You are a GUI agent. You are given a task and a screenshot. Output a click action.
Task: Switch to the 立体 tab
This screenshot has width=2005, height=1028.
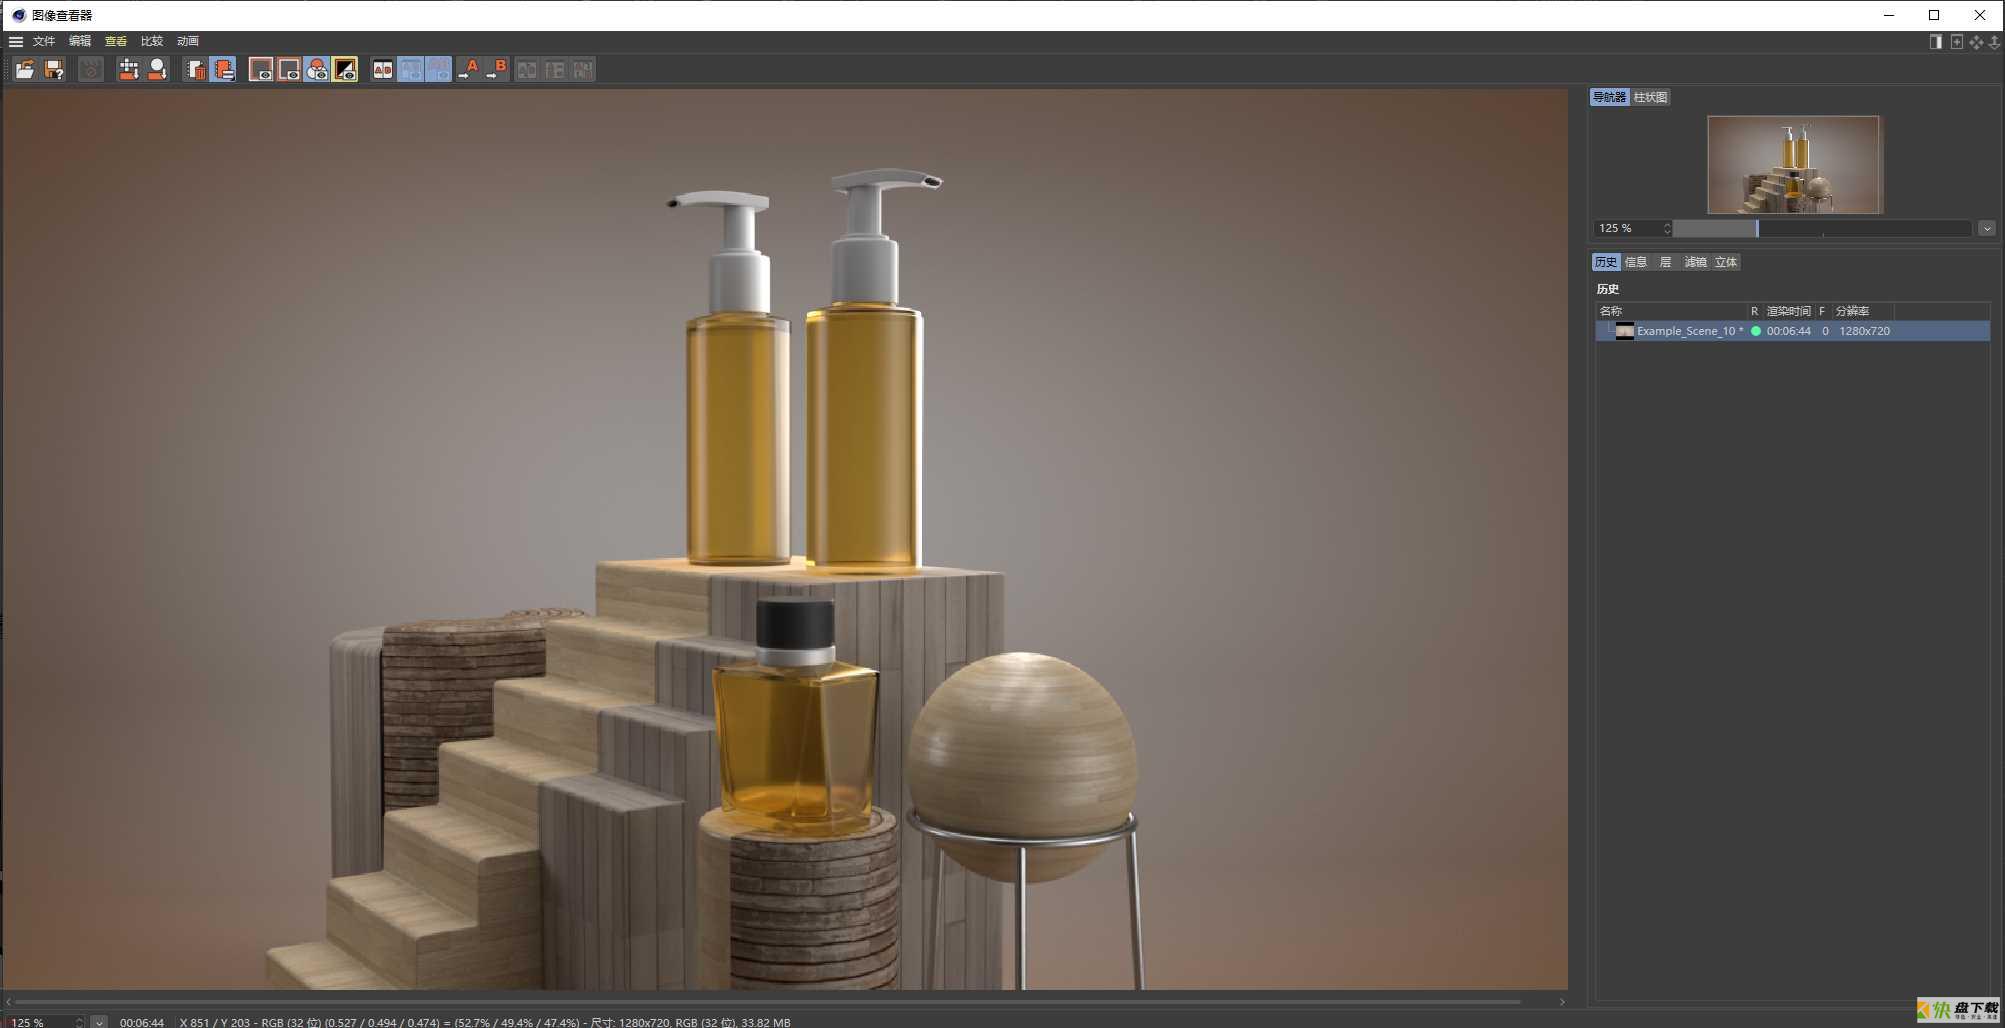(x=1726, y=262)
